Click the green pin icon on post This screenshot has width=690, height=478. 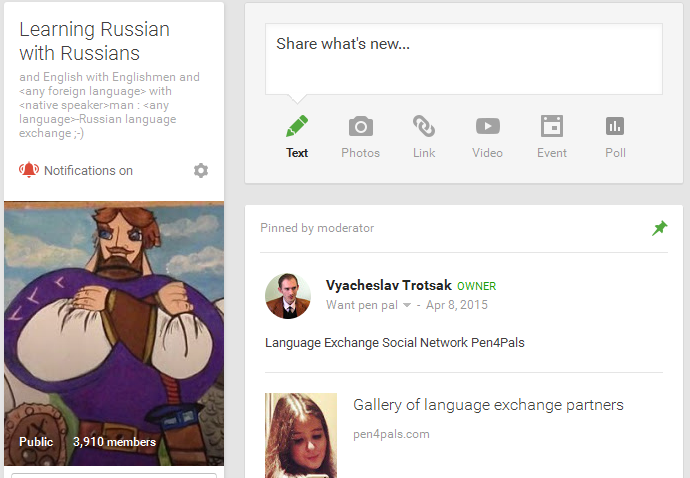[x=660, y=228]
